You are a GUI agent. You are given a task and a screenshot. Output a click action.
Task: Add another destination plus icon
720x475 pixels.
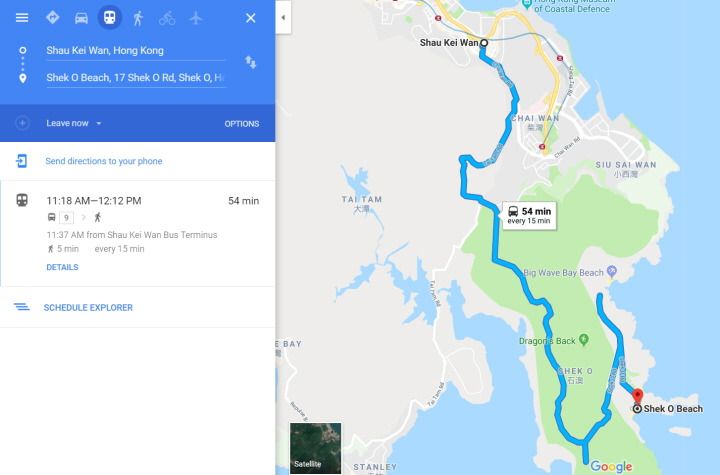[x=22, y=123]
